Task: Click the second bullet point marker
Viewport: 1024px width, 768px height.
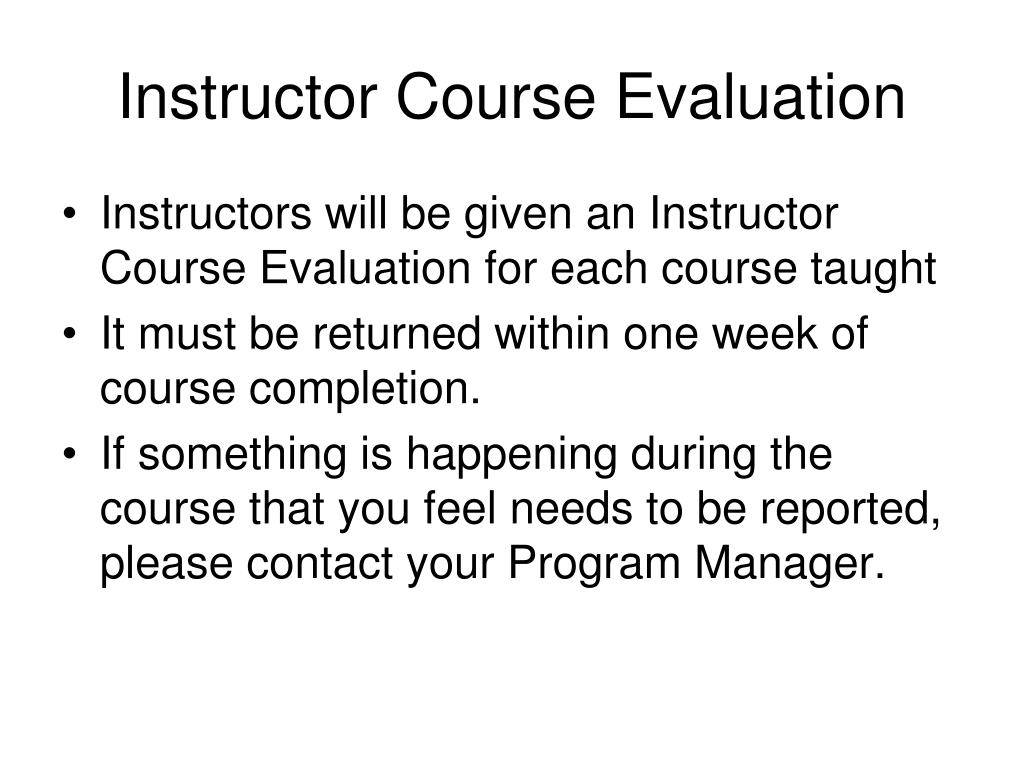Action: tap(70, 334)
